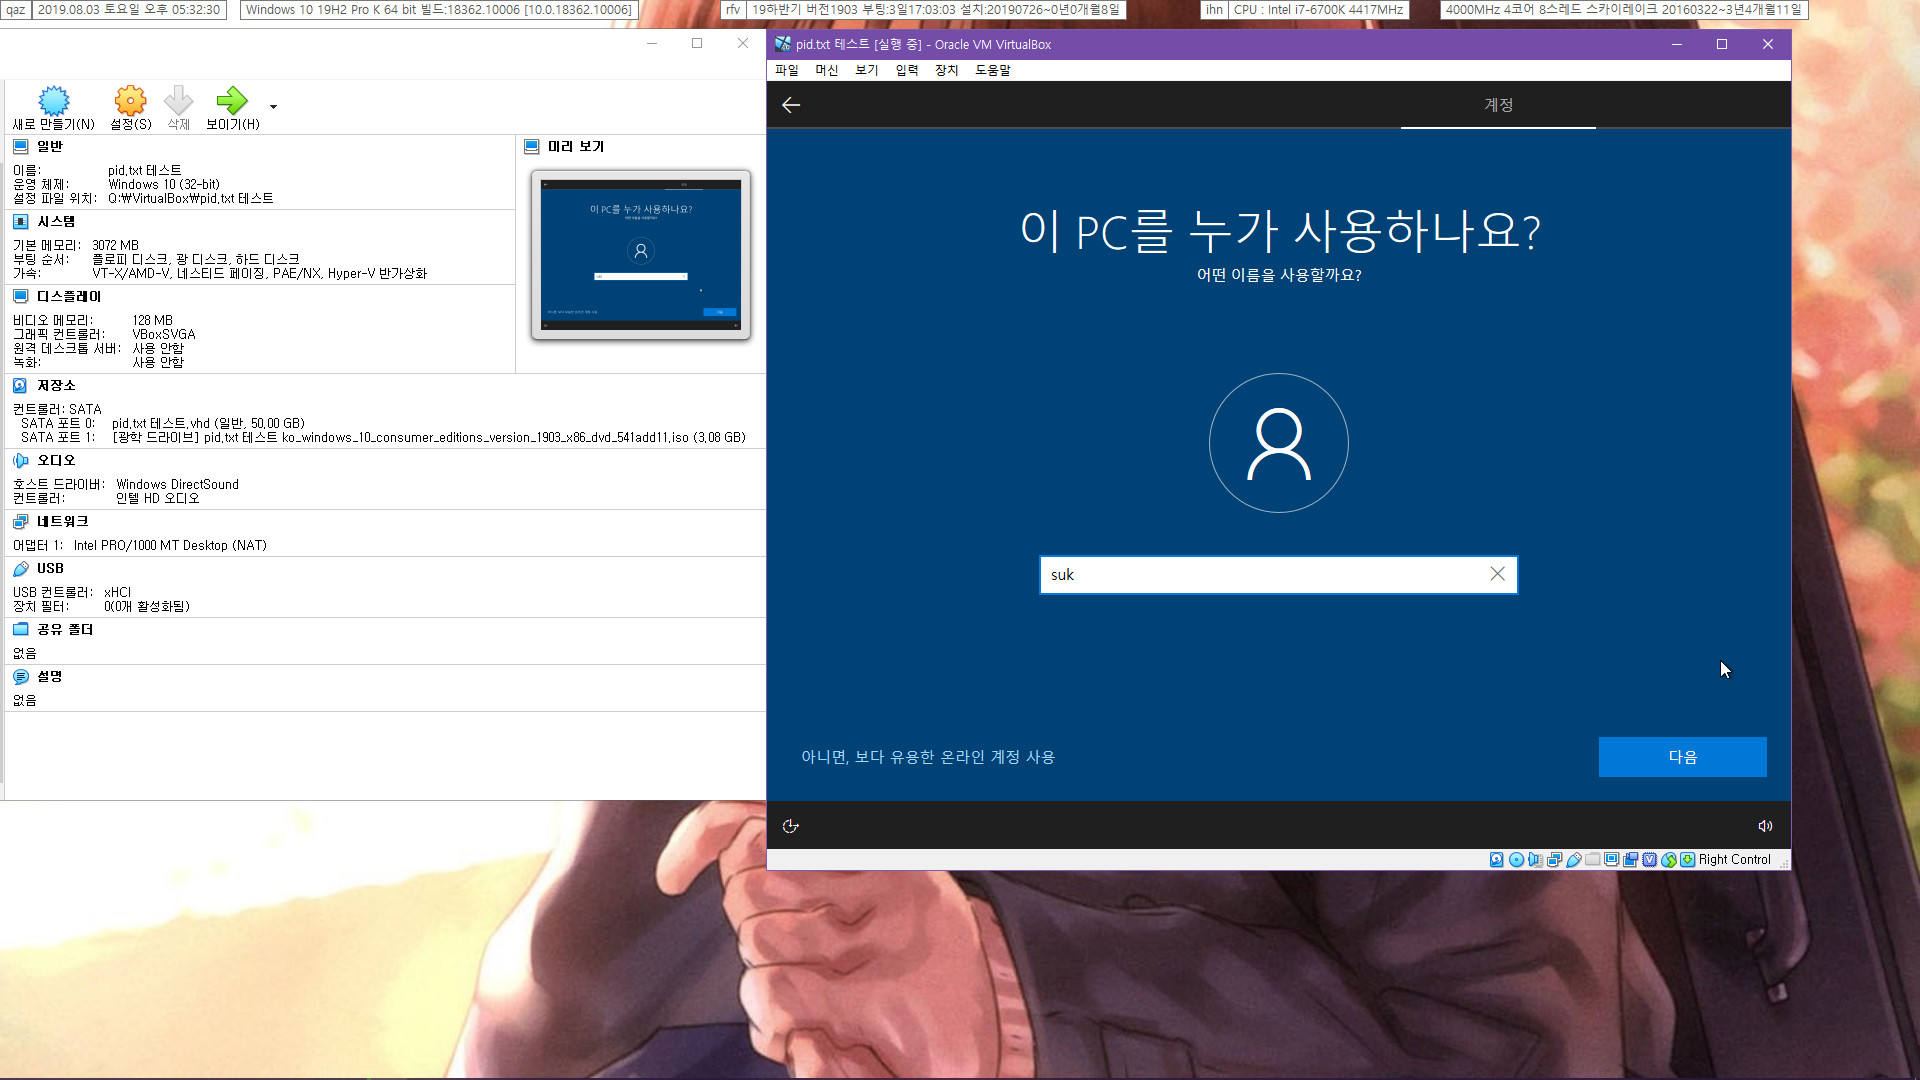Viewport: 1920px width, 1080px height.
Task: Go back with the setup back arrow
Action: pos(791,105)
